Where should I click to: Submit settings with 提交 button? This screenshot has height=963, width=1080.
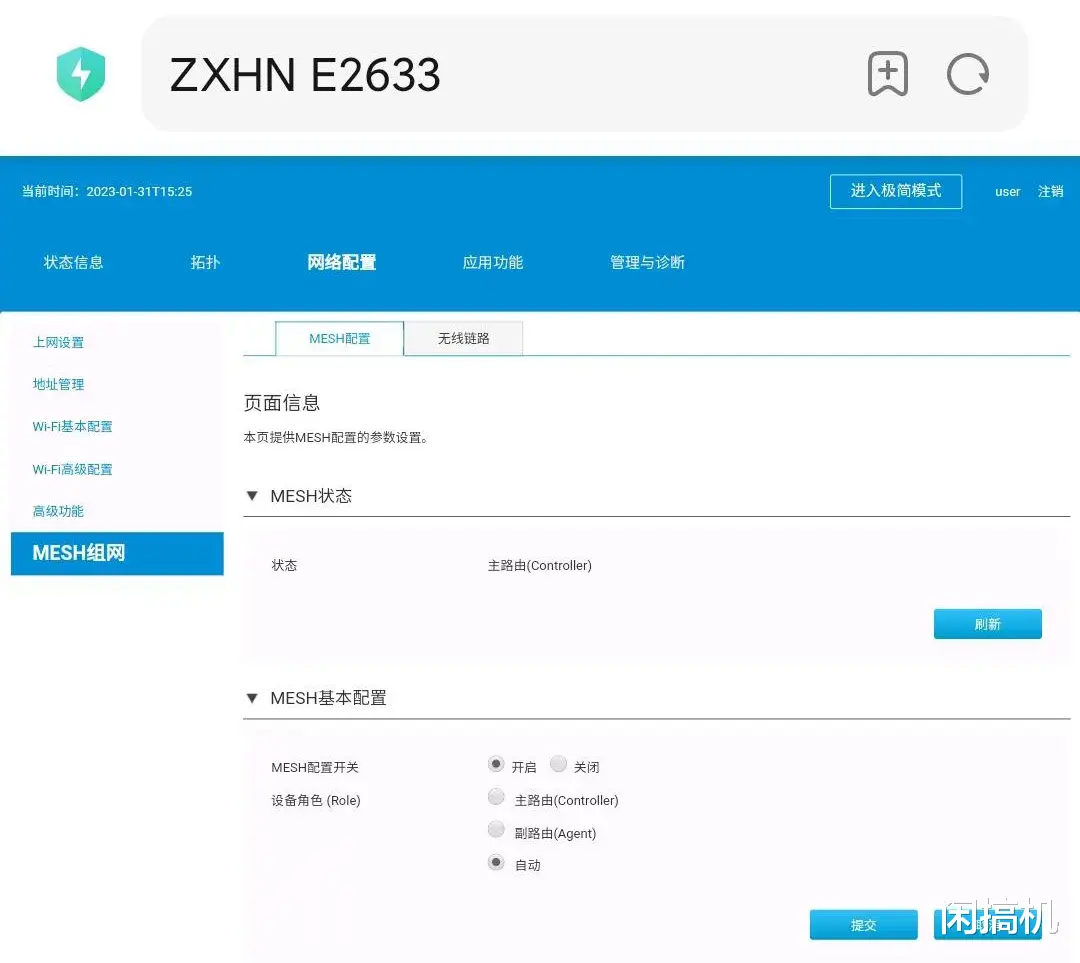point(864,924)
